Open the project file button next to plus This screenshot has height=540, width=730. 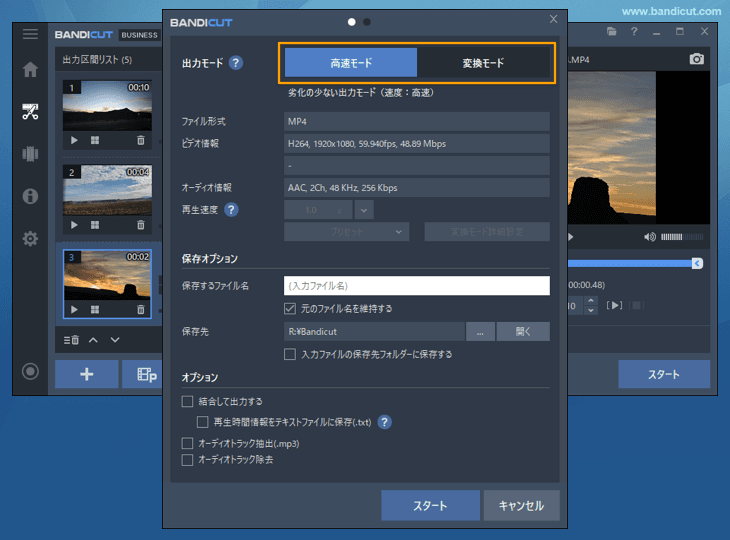click(142, 374)
